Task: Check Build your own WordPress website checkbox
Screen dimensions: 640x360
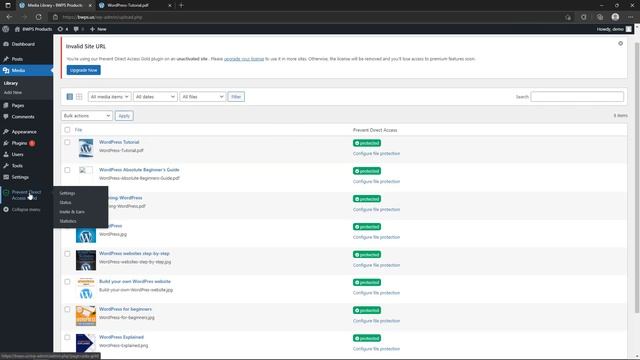Action: [x=67, y=282]
